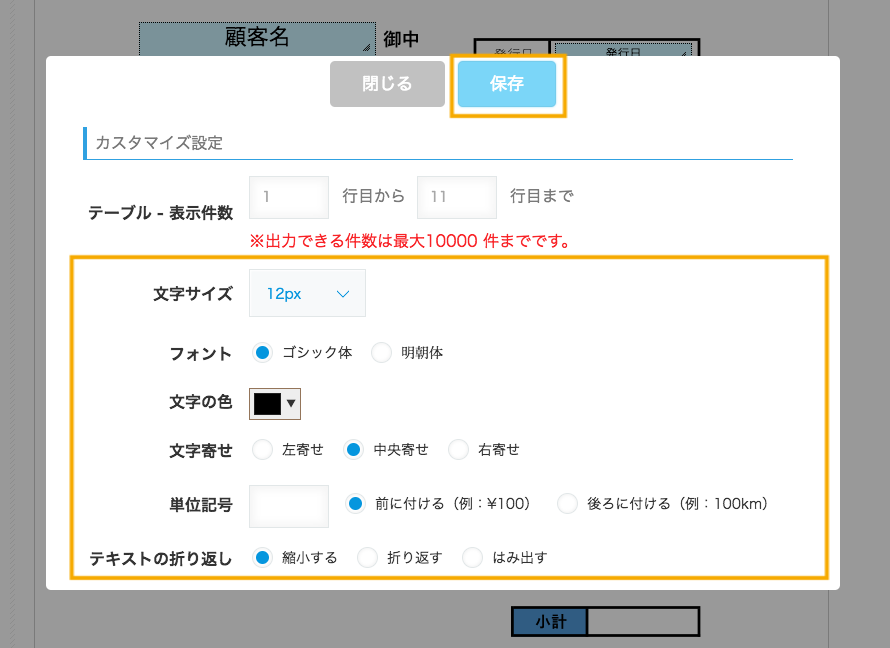This screenshot has width=890, height=648.
Task: Choose 左寄せ text alignment
Action: 263,450
